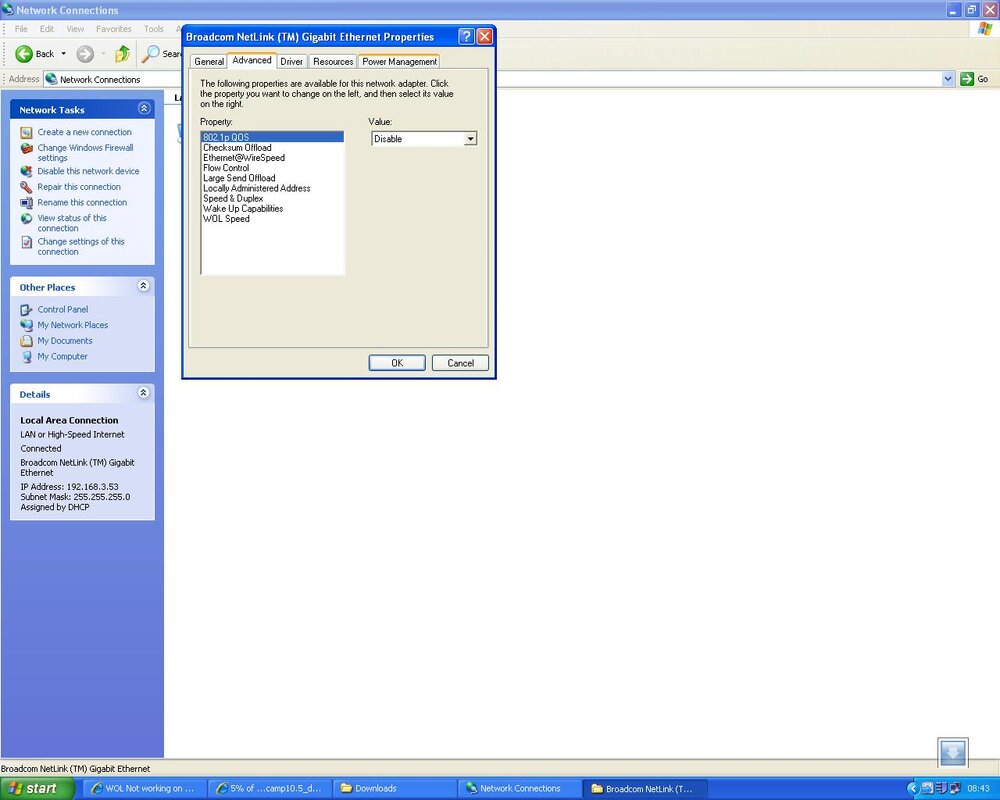Image resolution: width=1000 pixels, height=800 pixels.
Task: Click the Change settings of this connection icon
Action: pos(26,242)
